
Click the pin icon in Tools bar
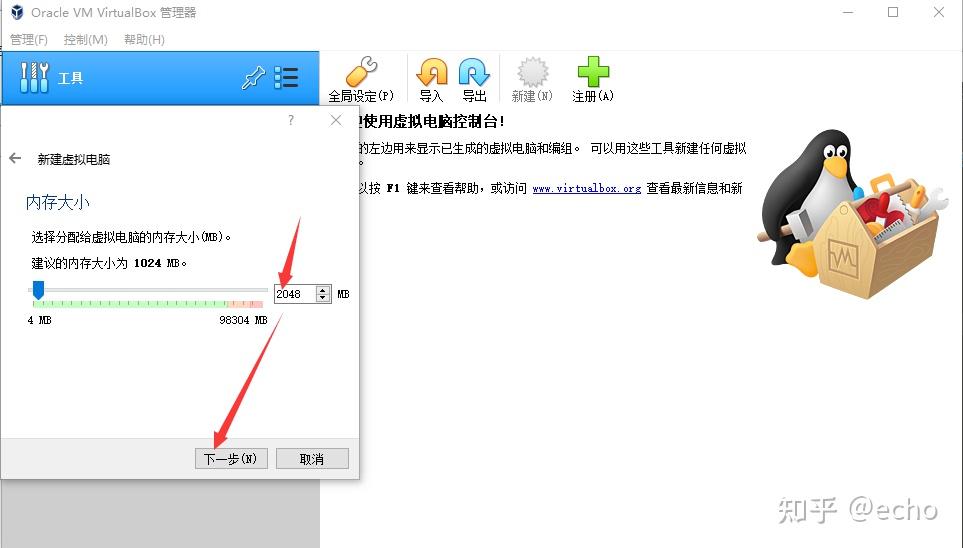pos(252,78)
